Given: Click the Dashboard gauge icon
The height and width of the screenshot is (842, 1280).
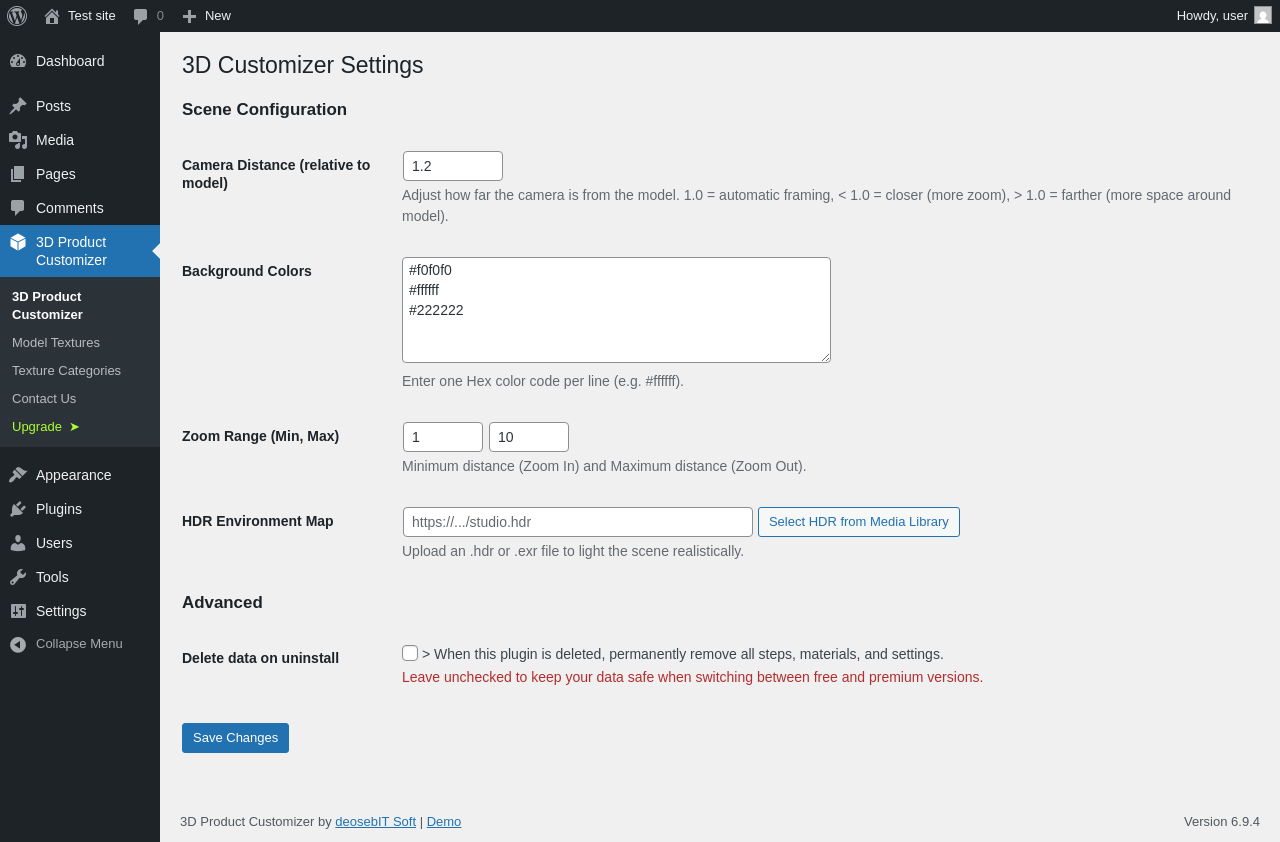Looking at the screenshot, I should coord(18,61).
